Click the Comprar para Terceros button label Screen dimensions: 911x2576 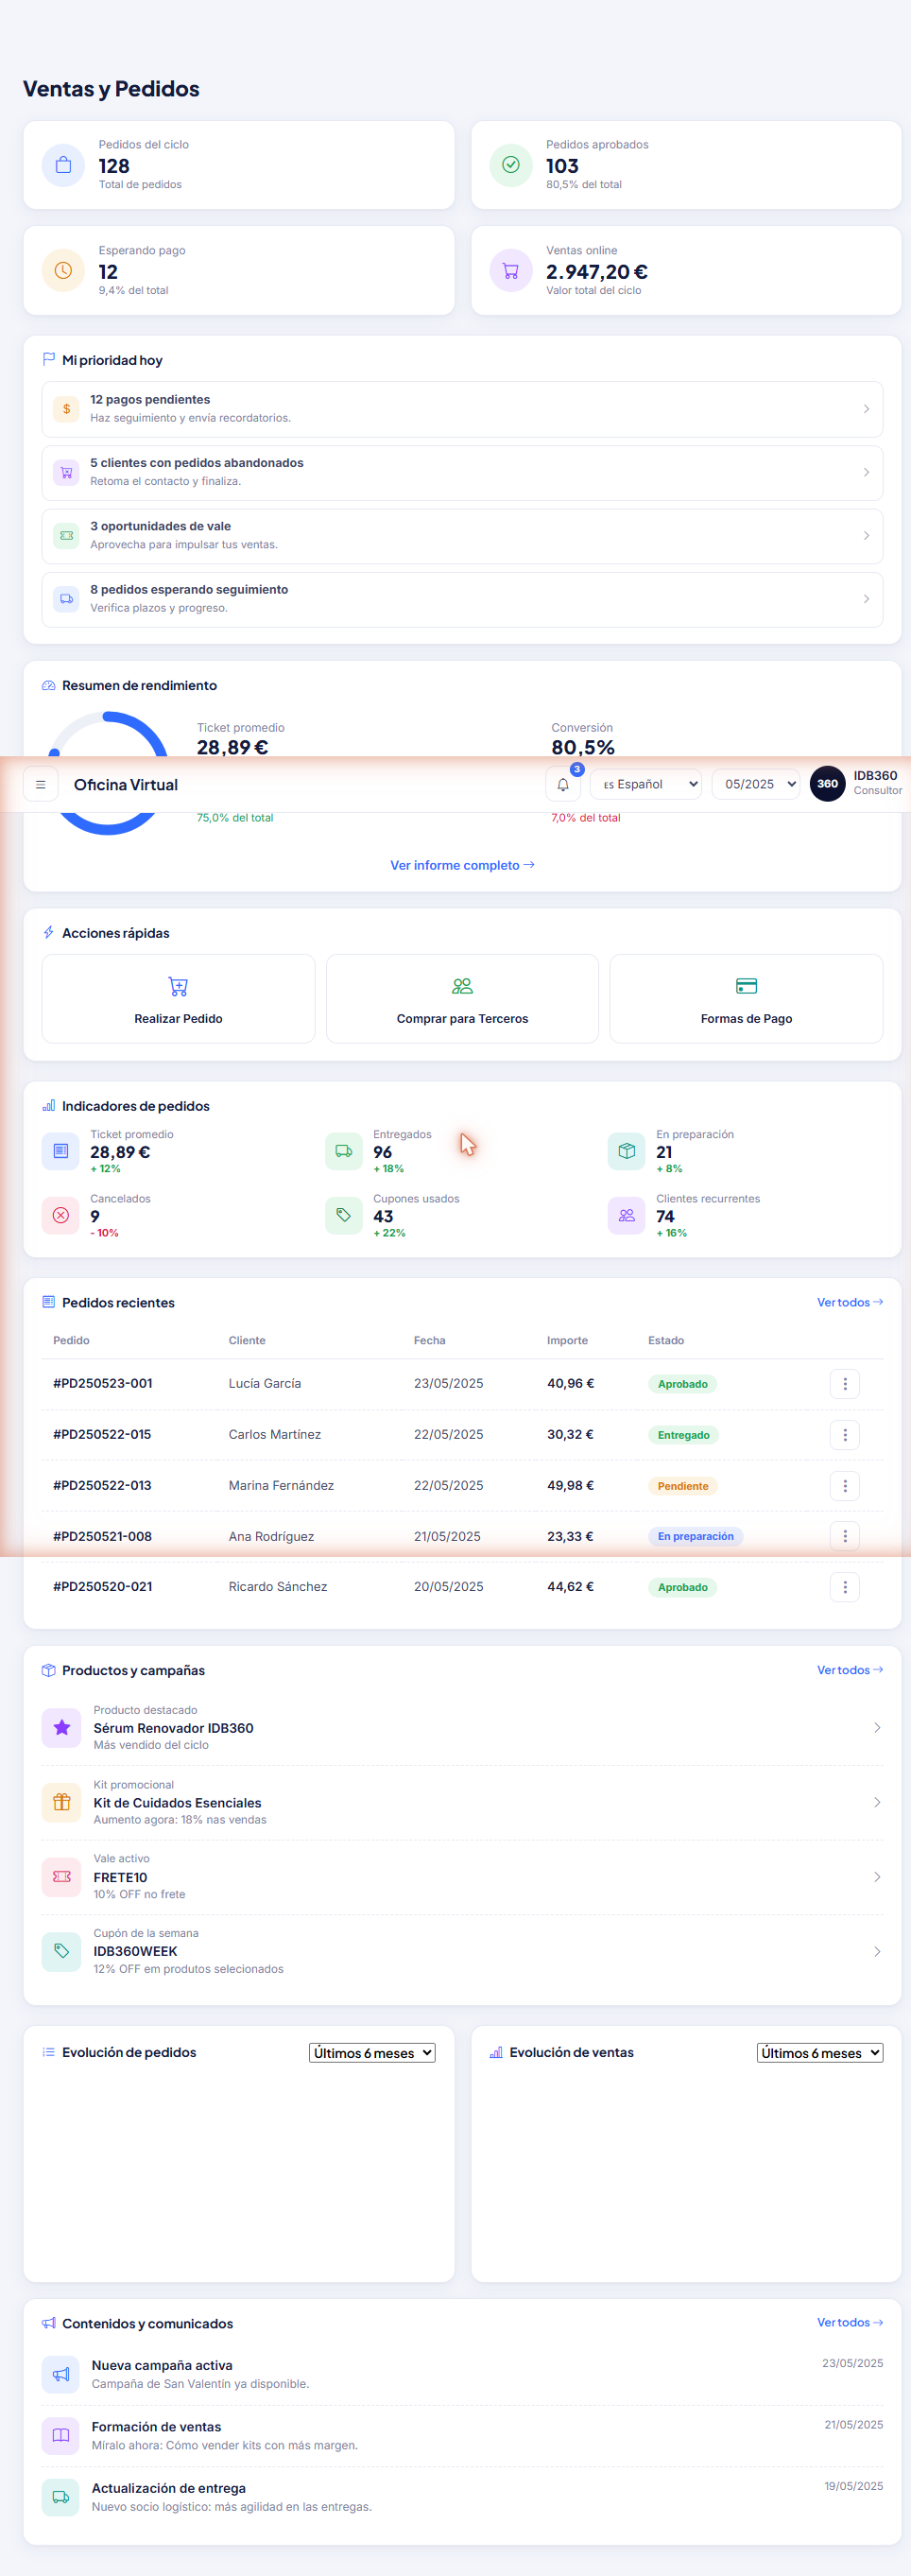(x=462, y=1019)
